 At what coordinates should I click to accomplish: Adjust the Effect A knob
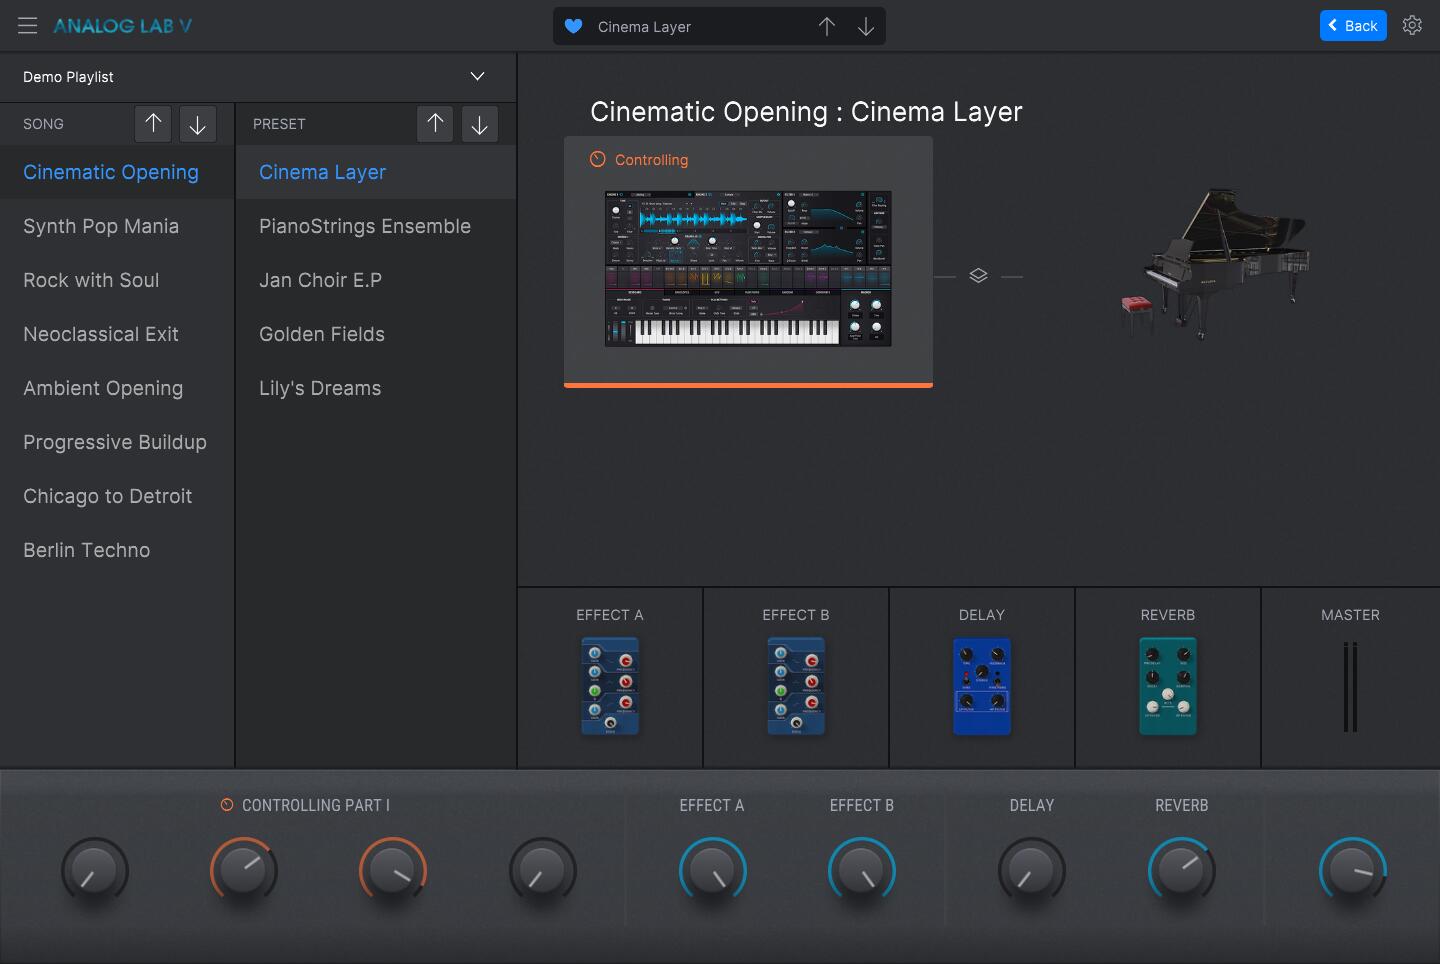pyautogui.click(x=712, y=871)
